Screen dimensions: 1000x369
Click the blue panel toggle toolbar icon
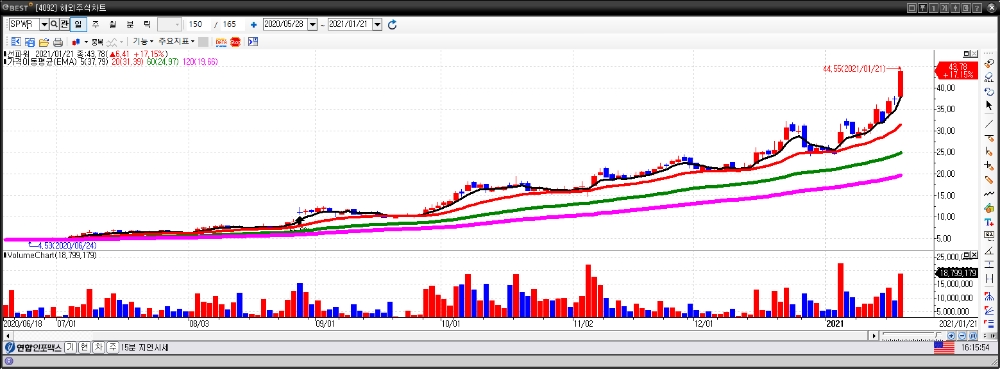point(253,42)
